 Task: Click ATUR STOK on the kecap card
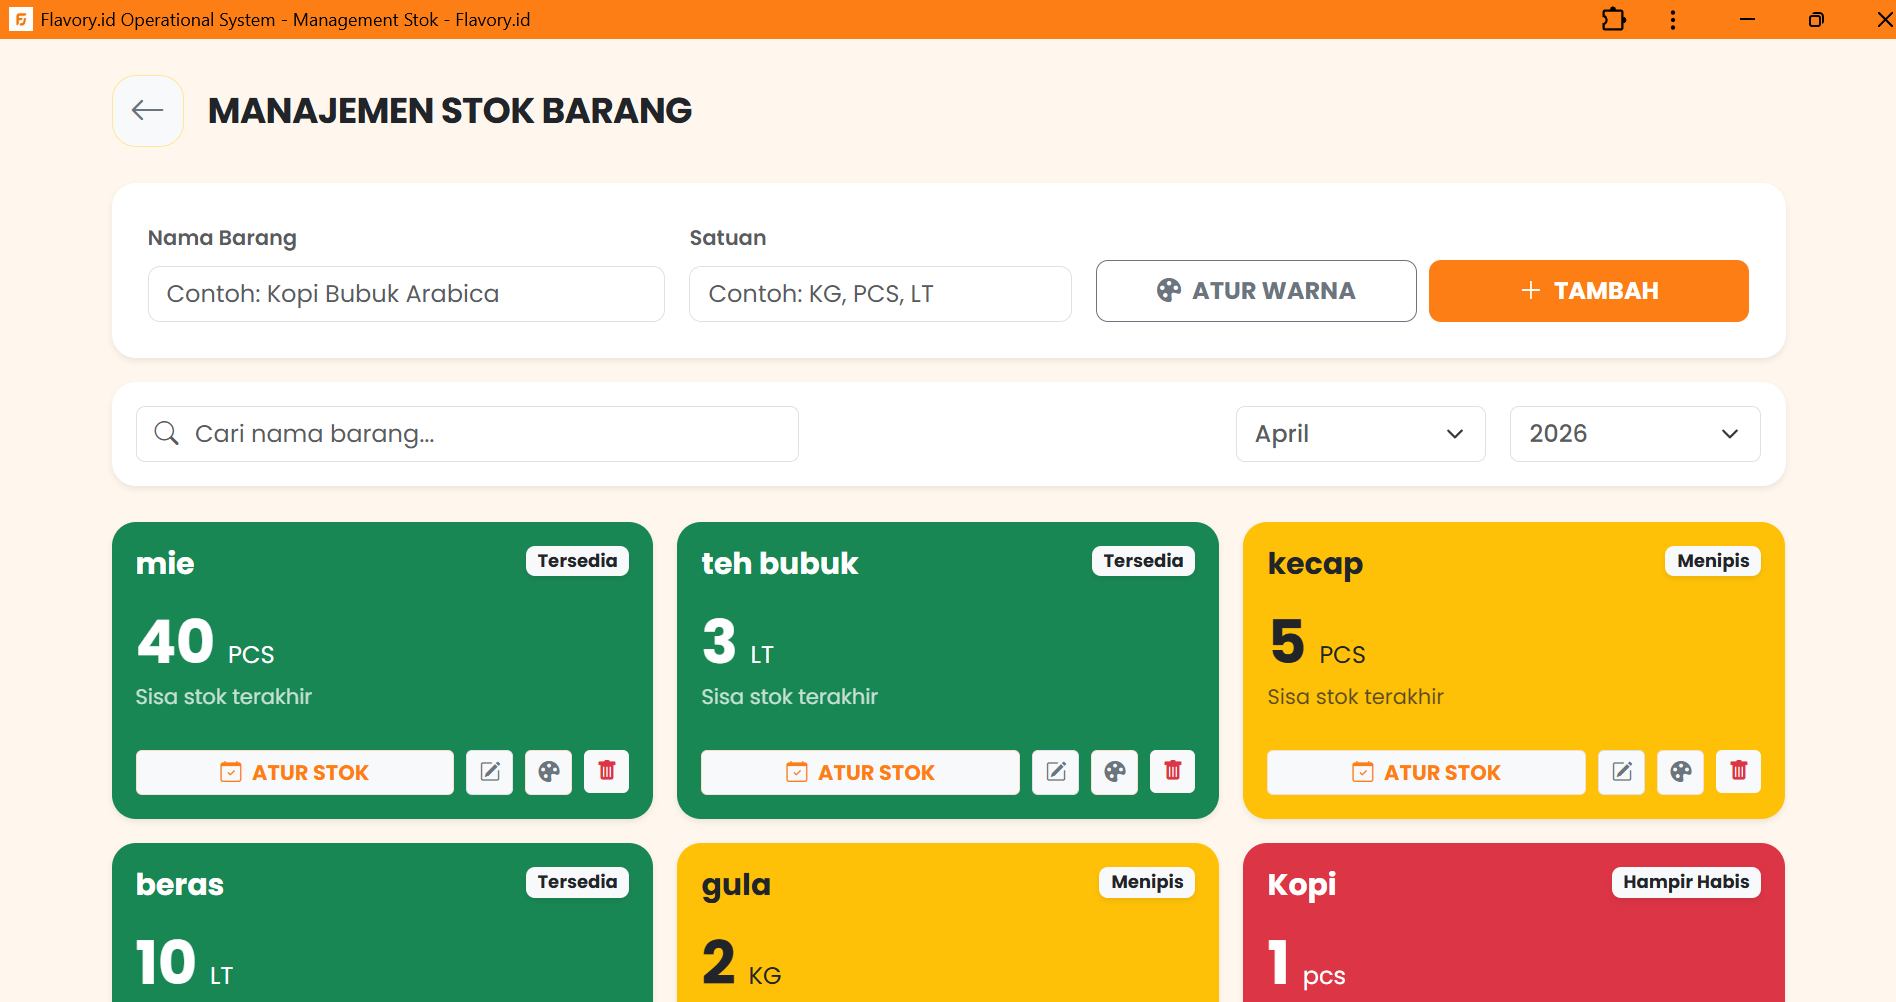click(1425, 771)
